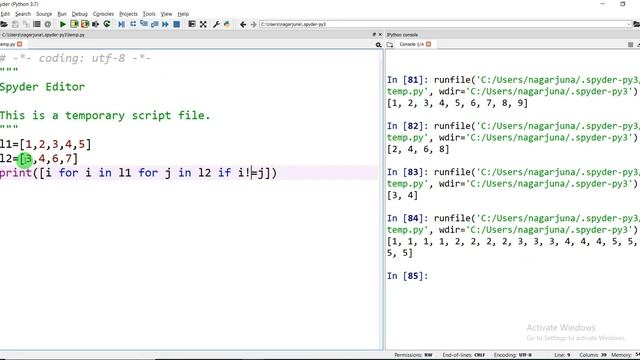Go forward with the right arrow icon
This screenshot has height=360, width=640.
pos(253,24)
